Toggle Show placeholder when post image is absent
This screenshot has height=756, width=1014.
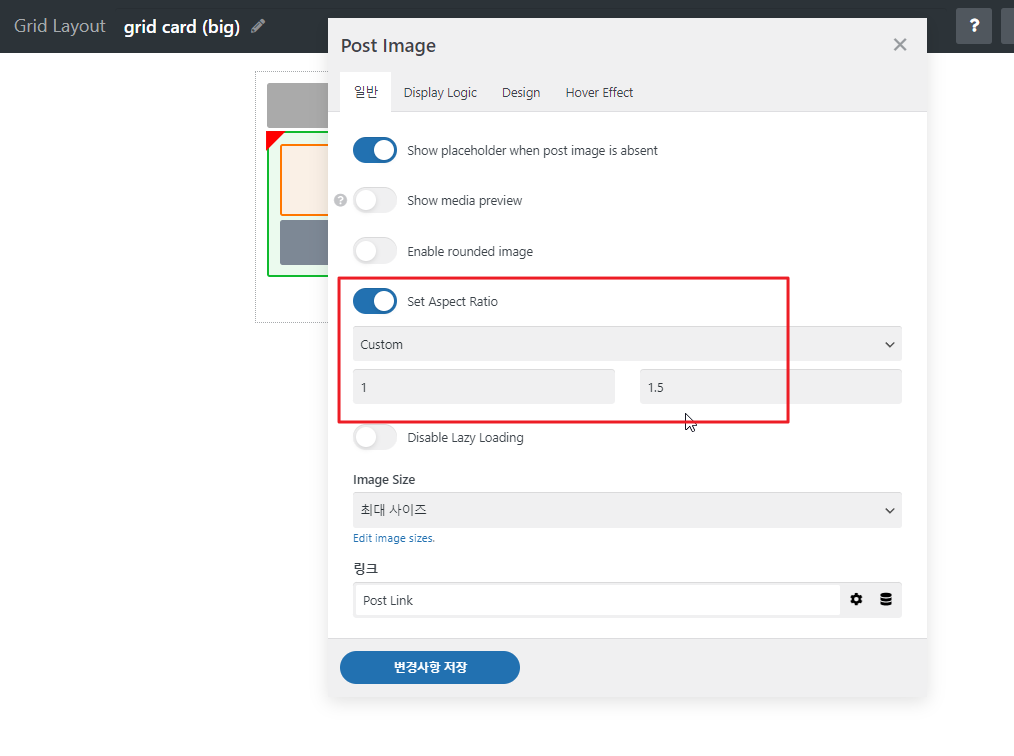click(374, 150)
